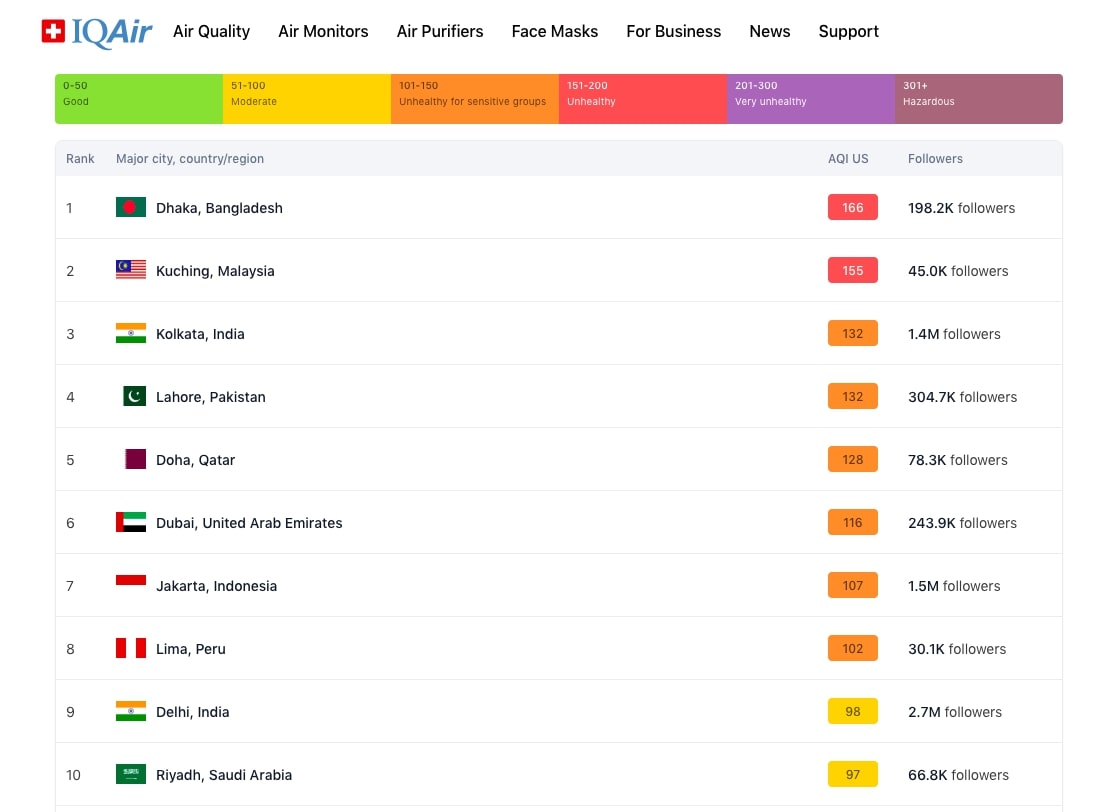1106x812 pixels.
Task: Open Lahore, Pakistan city link
Action: 211,397
